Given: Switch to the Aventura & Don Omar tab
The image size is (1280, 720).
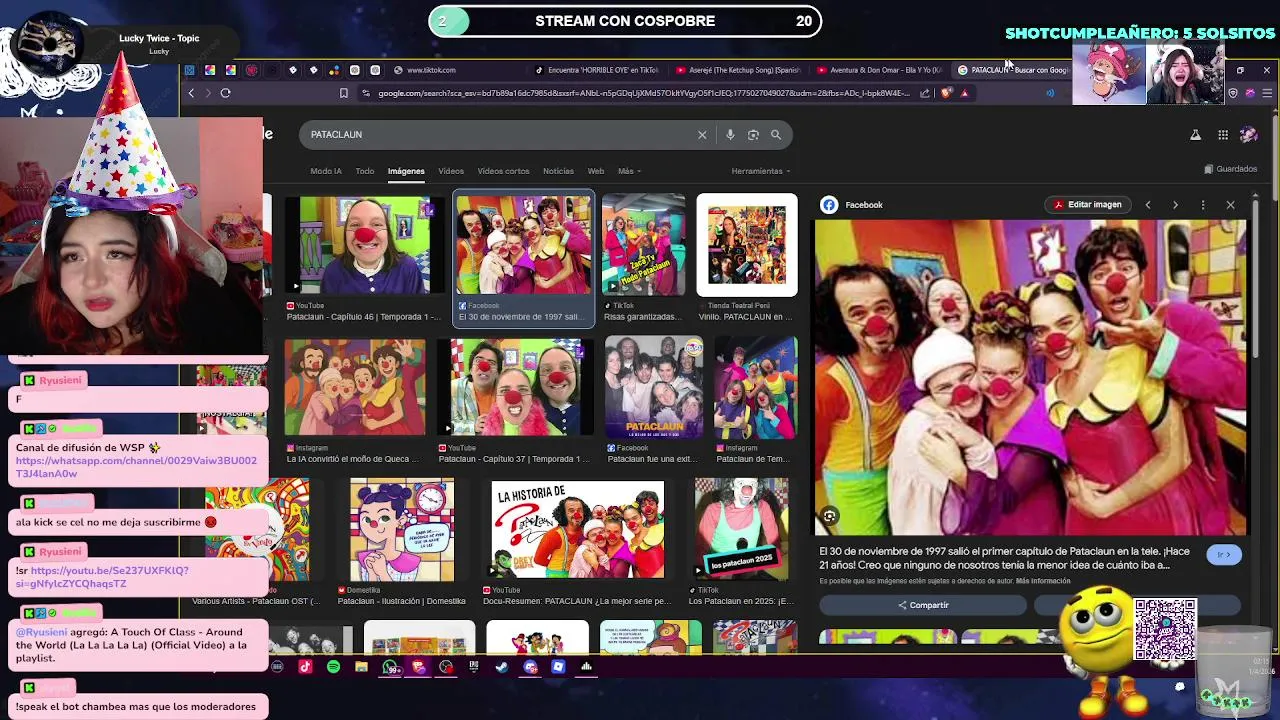Looking at the screenshot, I should 879,70.
